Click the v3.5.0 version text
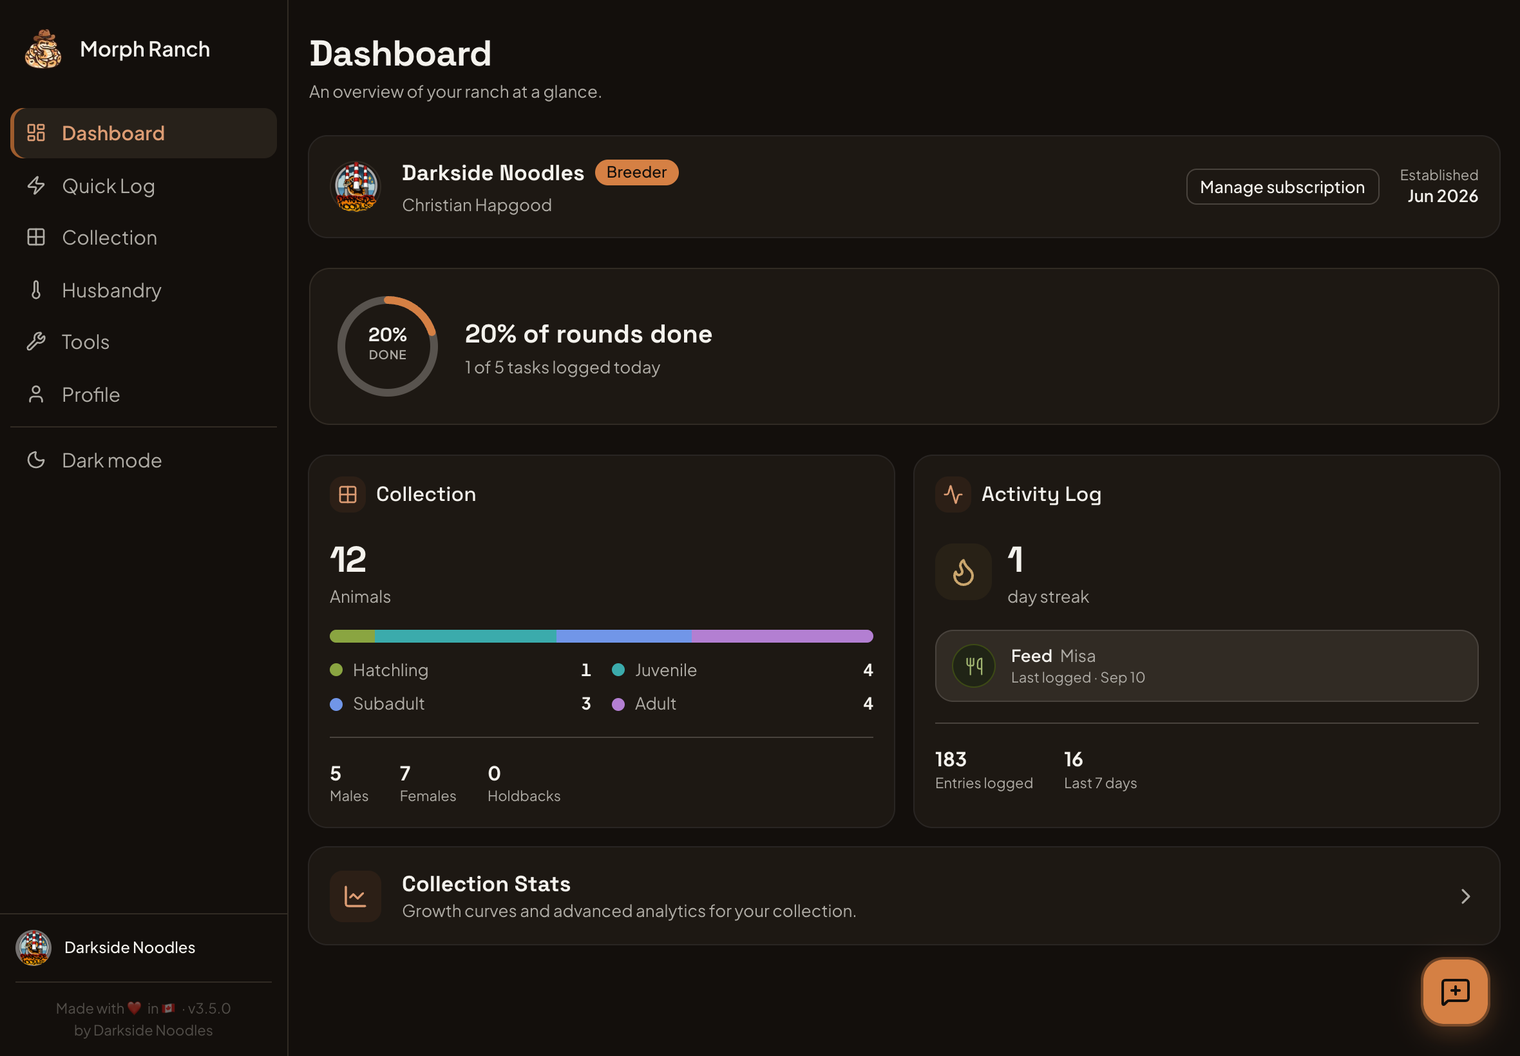This screenshot has width=1520, height=1056. (209, 1008)
